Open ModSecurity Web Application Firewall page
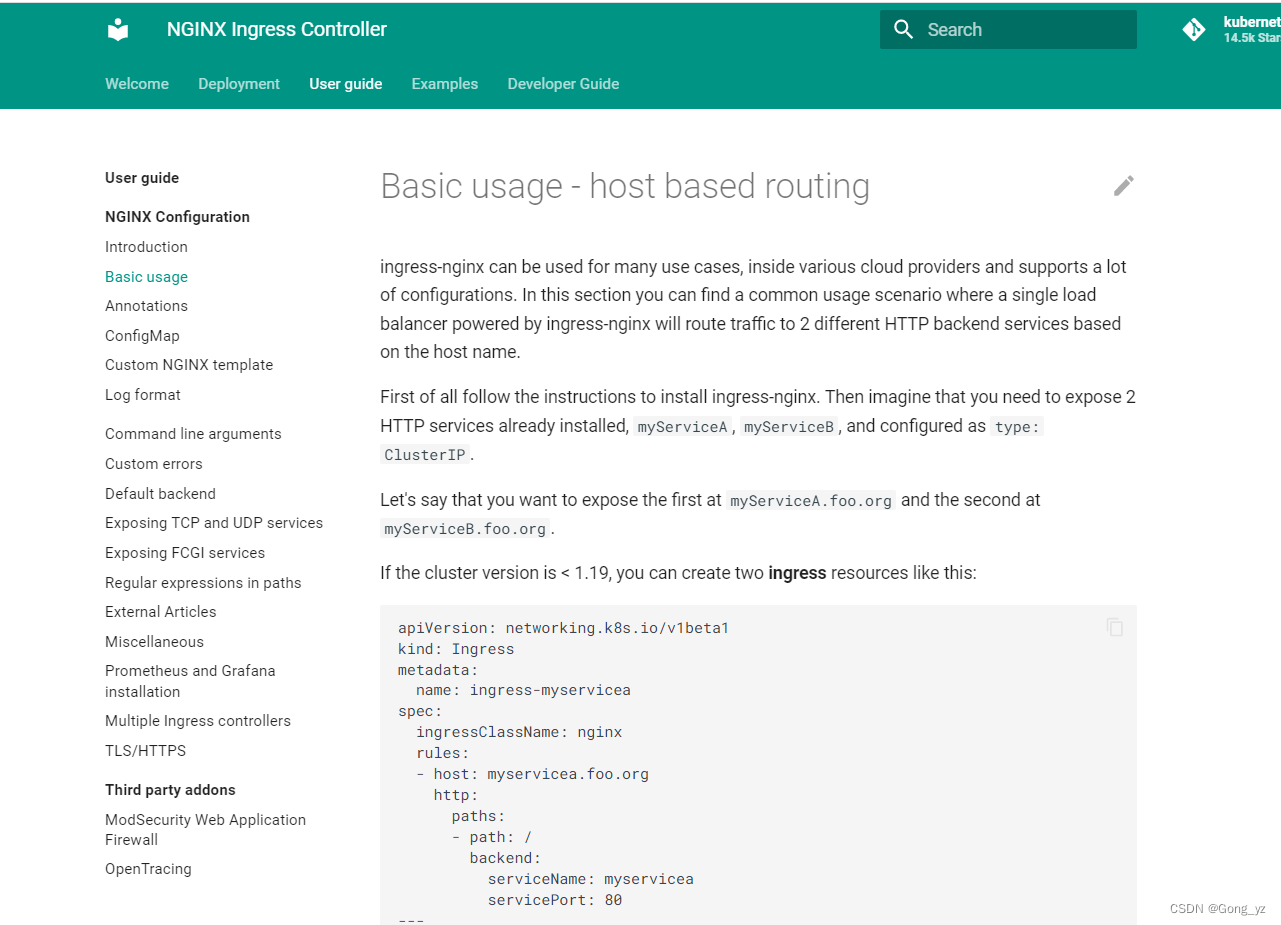1281x925 pixels. [205, 830]
